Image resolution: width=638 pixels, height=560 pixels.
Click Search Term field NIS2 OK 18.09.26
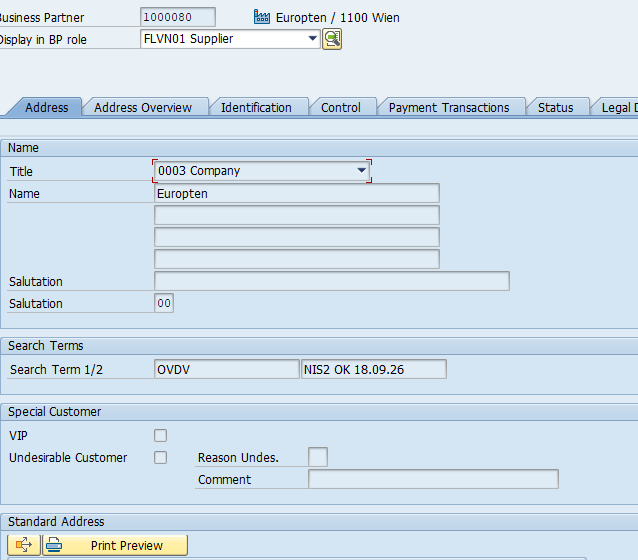coord(374,369)
